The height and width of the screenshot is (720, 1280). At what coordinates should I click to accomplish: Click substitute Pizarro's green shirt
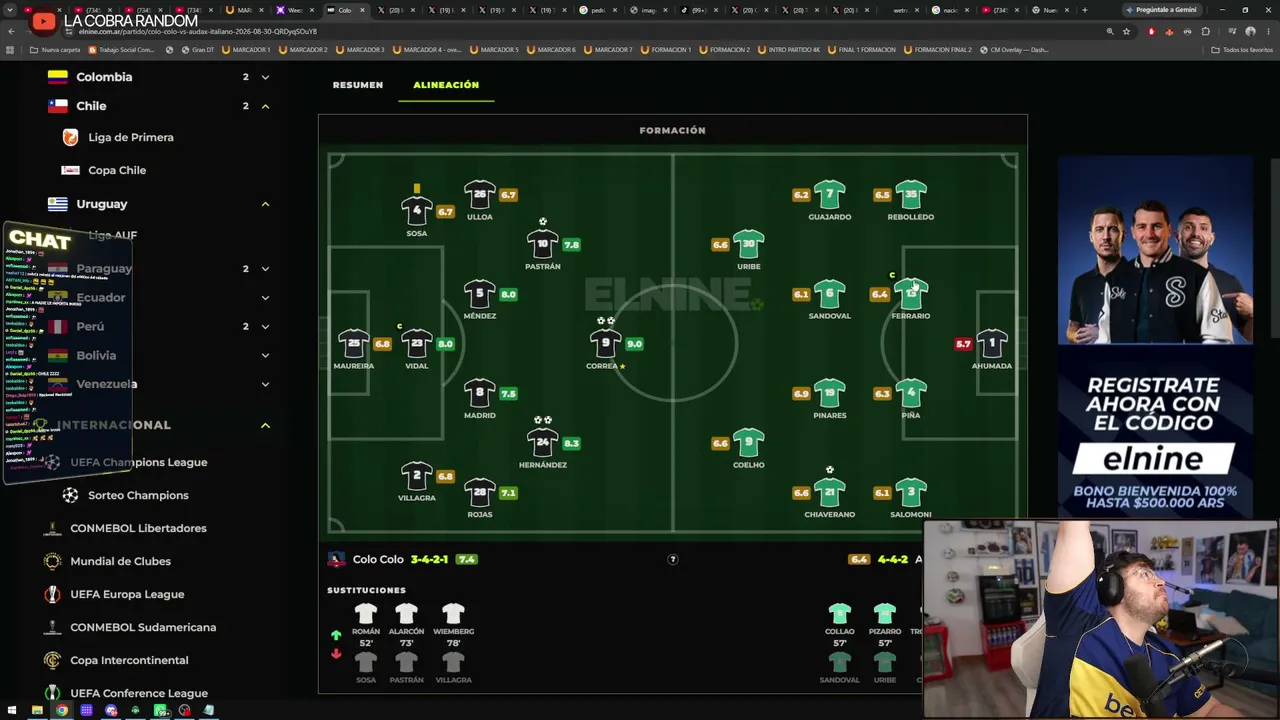[x=885, y=613]
